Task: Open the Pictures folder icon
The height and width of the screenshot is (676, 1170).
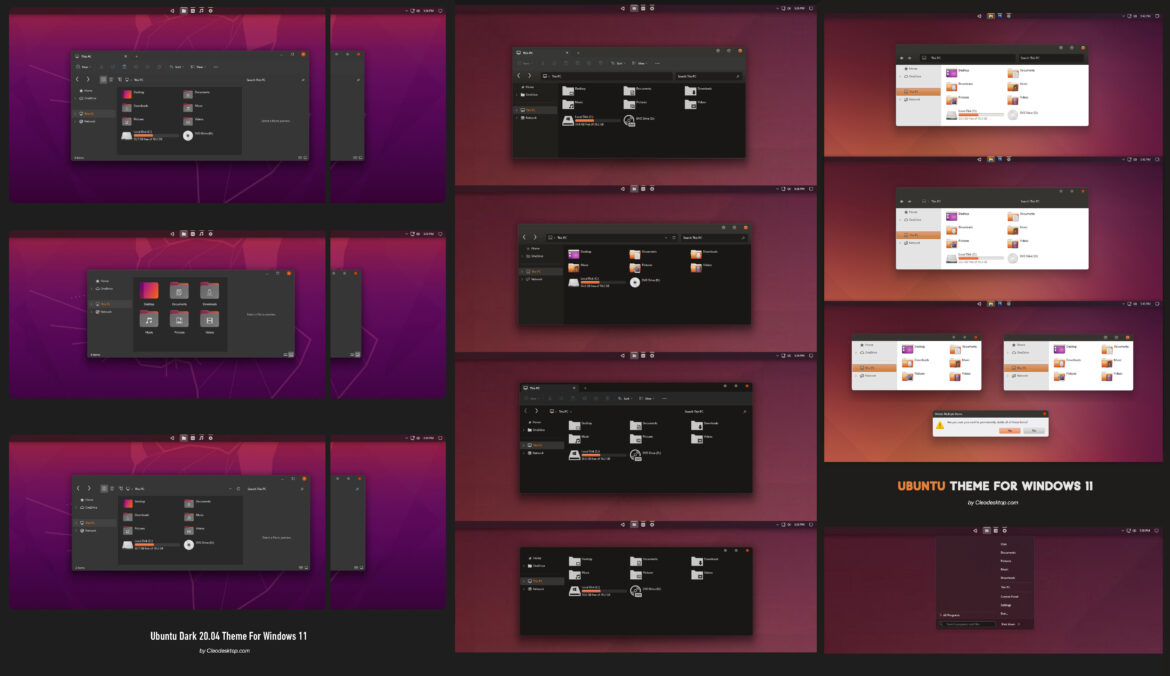Action: (x=637, y=268)
